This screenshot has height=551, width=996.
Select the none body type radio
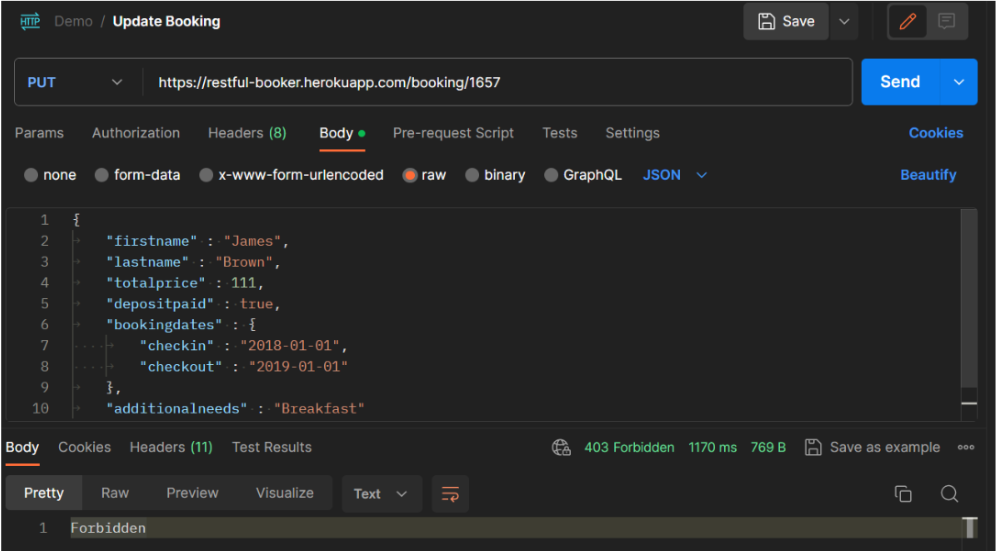(x=31, y=175)
